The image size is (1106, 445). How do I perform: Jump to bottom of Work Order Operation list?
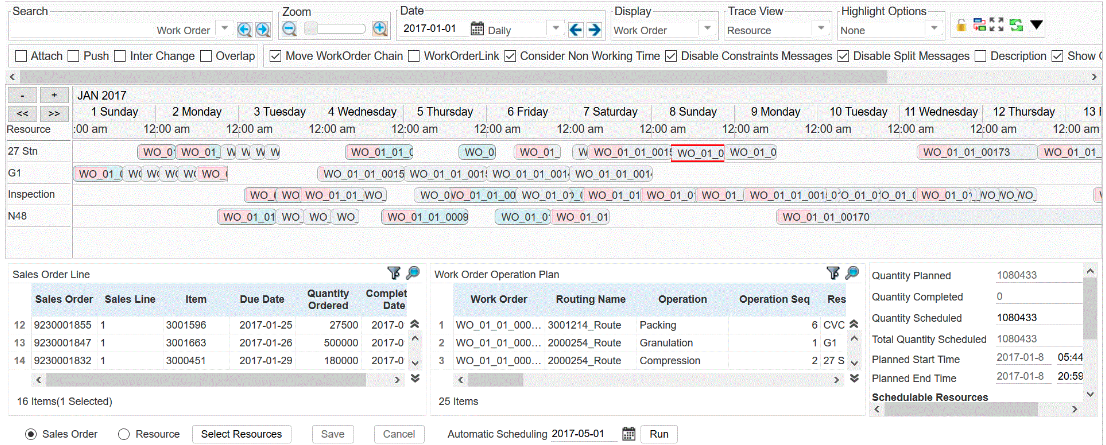[x=853, y=378]
